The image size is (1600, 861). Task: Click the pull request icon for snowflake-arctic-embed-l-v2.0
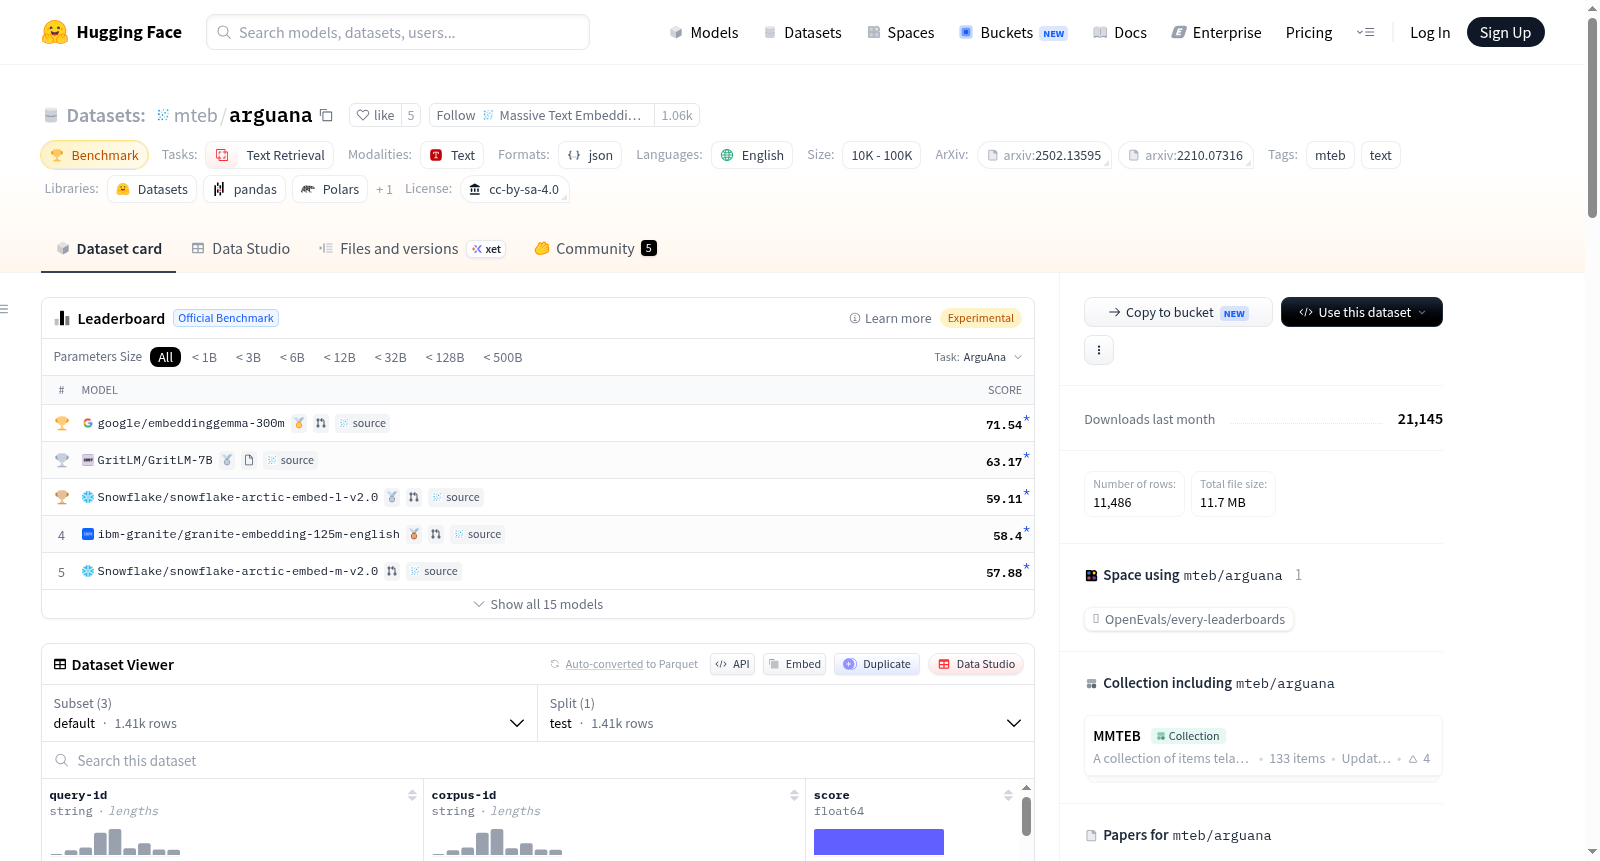414,497
